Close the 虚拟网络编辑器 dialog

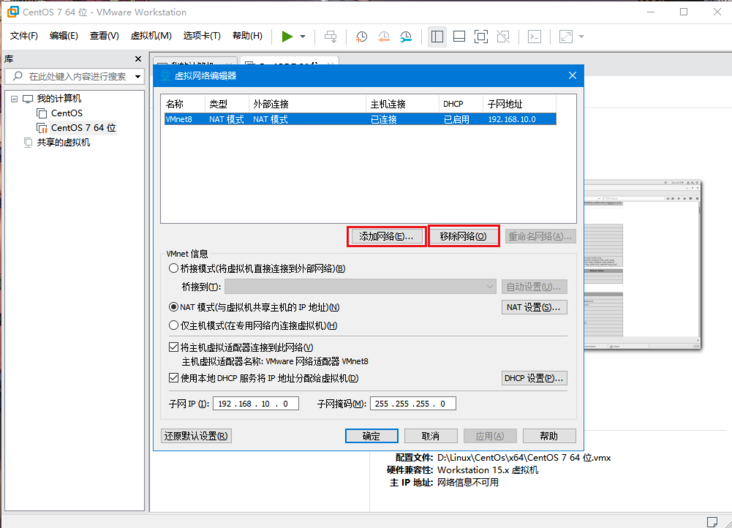(572, 76)
